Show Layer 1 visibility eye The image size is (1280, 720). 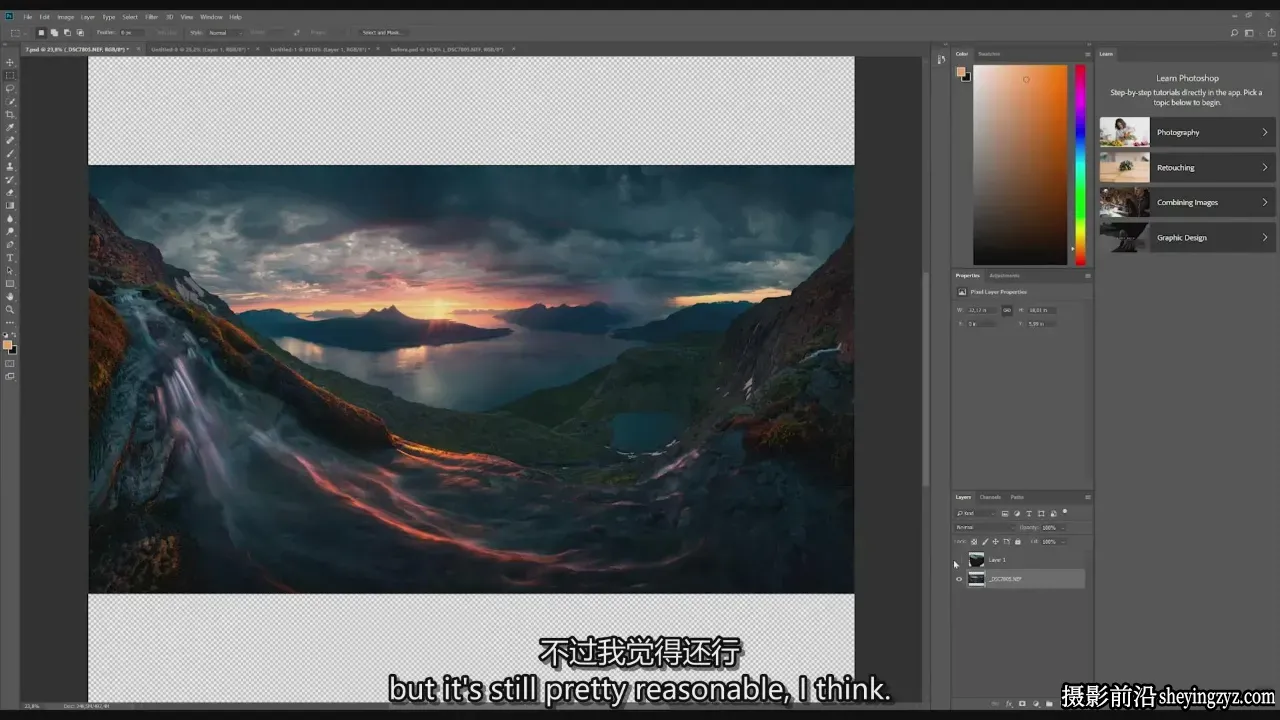(x=959, y=560)
